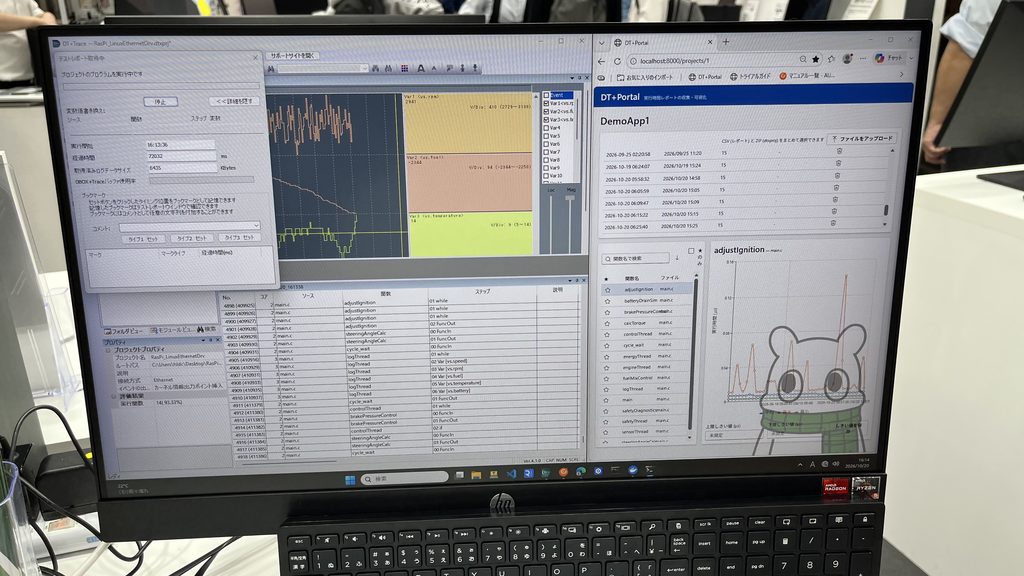This screenshot has height=576, width=1024.
Task: Click the report list scrollbar thumb
Action: [886, 210]
